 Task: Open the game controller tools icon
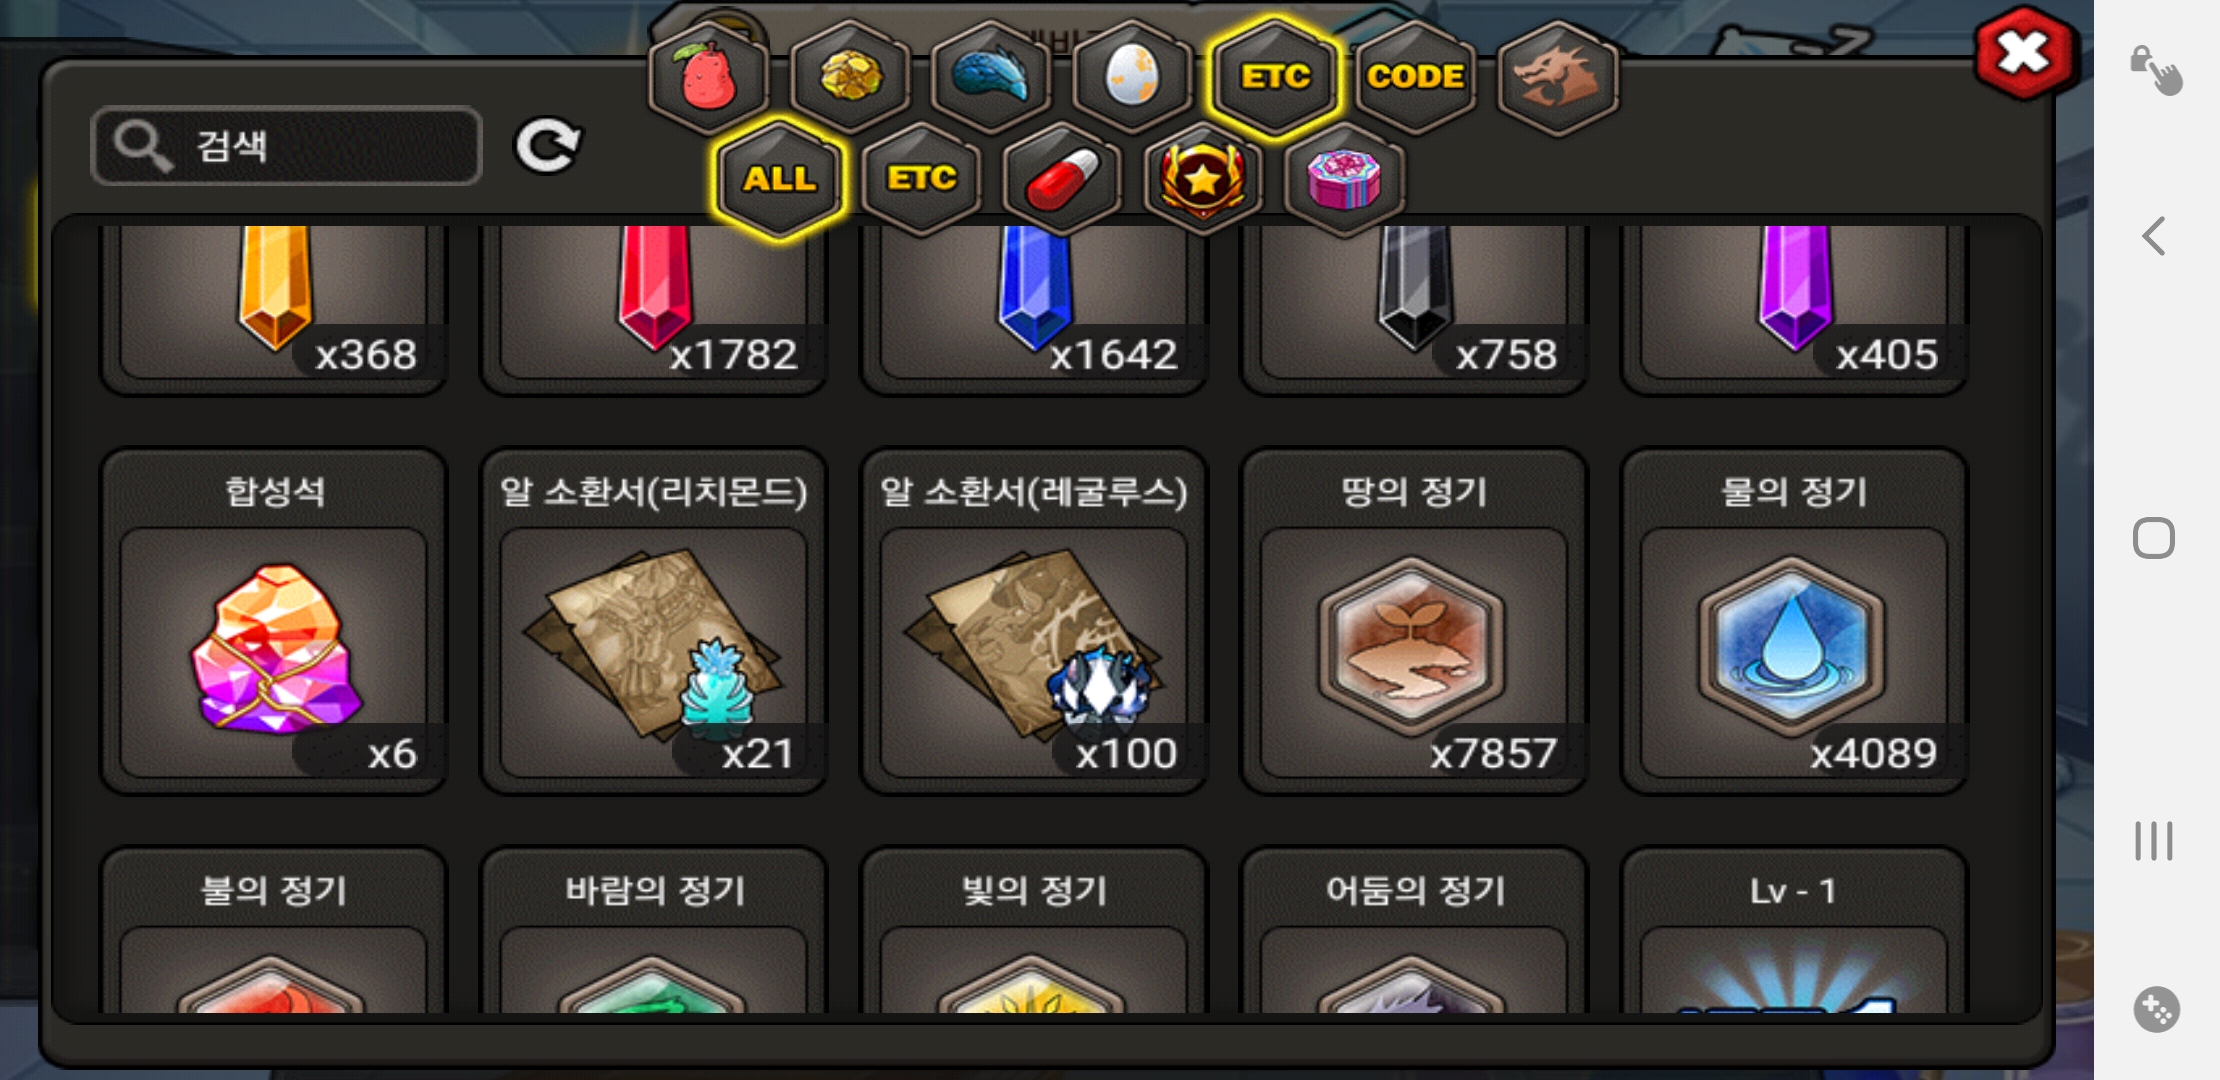point(2156,1010)
